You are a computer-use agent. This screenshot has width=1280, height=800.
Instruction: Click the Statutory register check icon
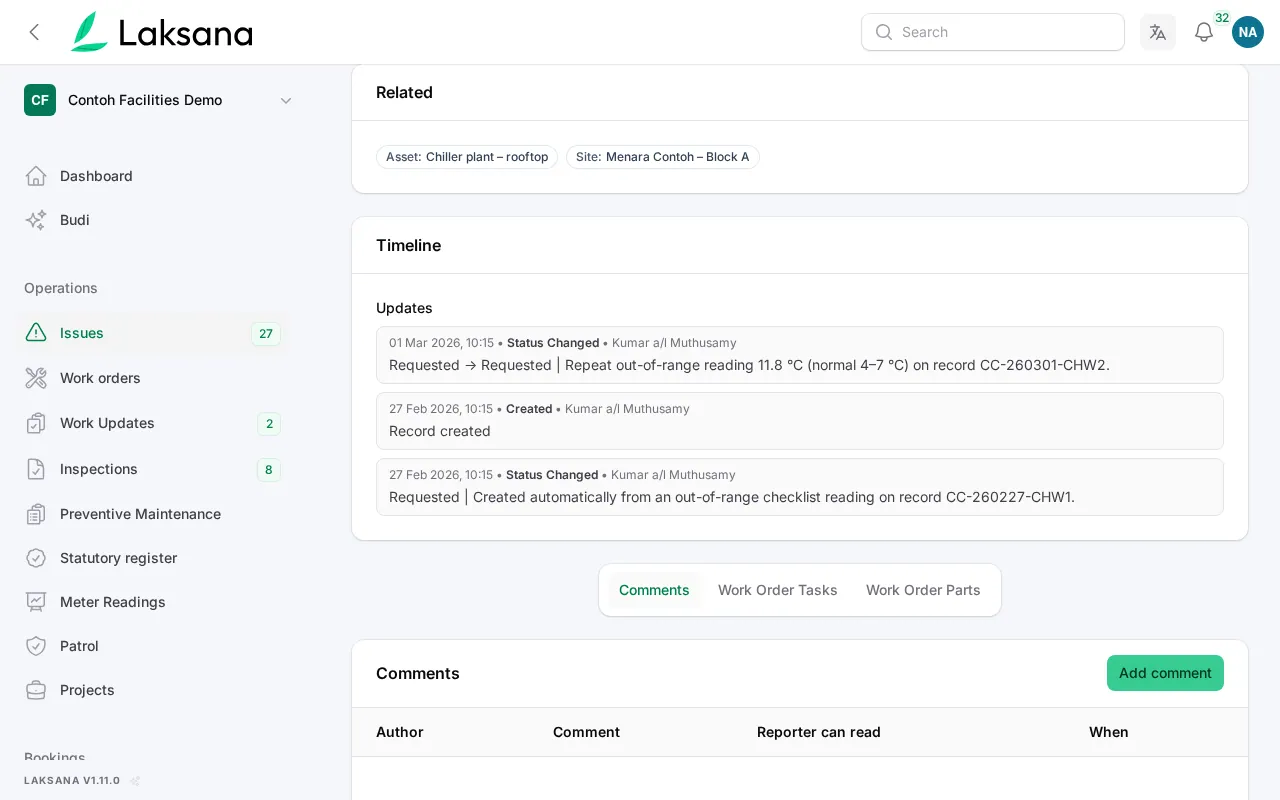(x=36, y=558)
